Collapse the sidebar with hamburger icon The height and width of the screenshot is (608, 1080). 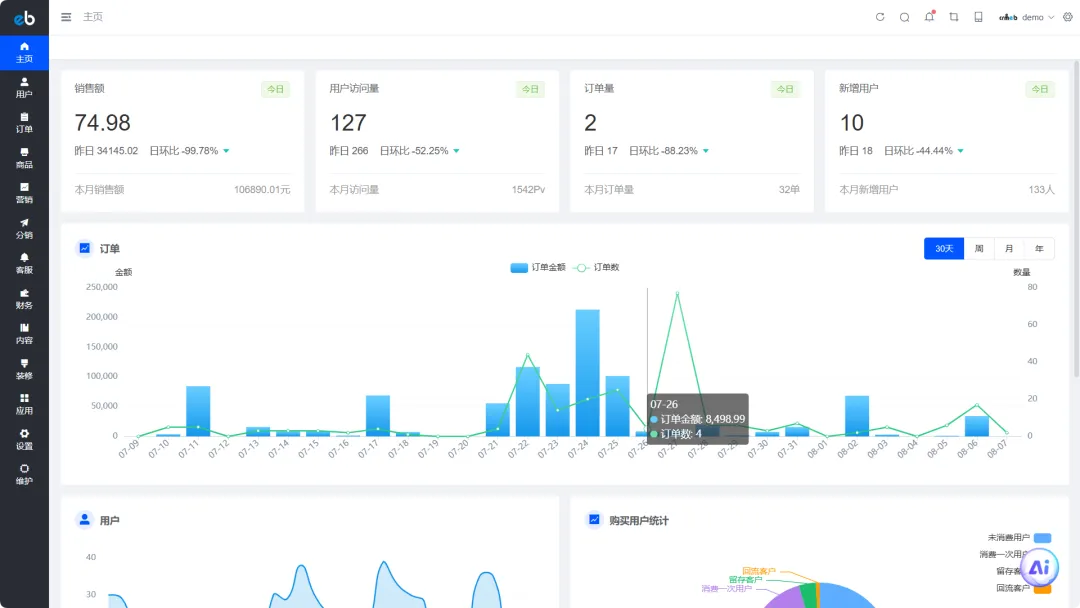click(66, 17)
